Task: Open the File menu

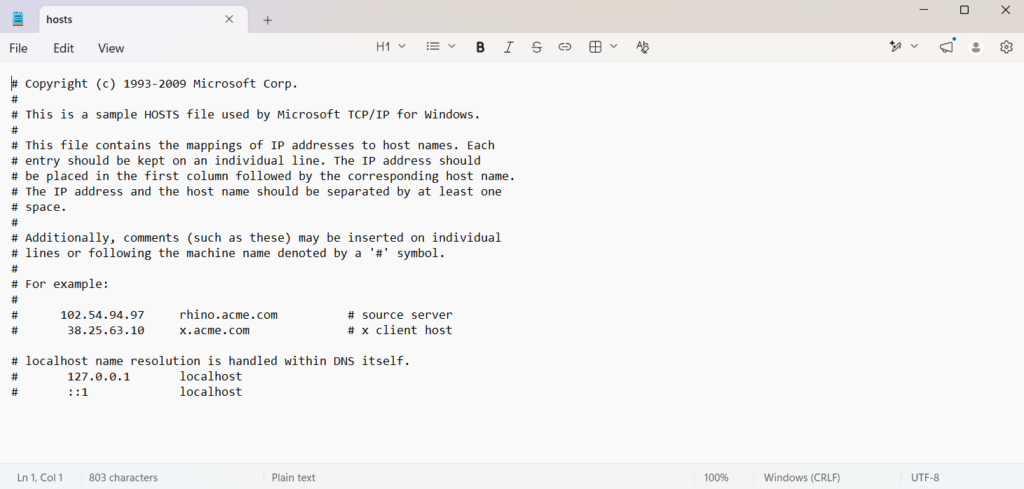Action: 18,48
